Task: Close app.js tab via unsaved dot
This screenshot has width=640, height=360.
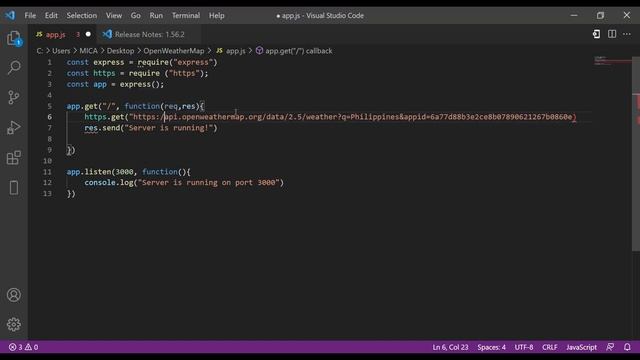Action: (x=88, y=34)
